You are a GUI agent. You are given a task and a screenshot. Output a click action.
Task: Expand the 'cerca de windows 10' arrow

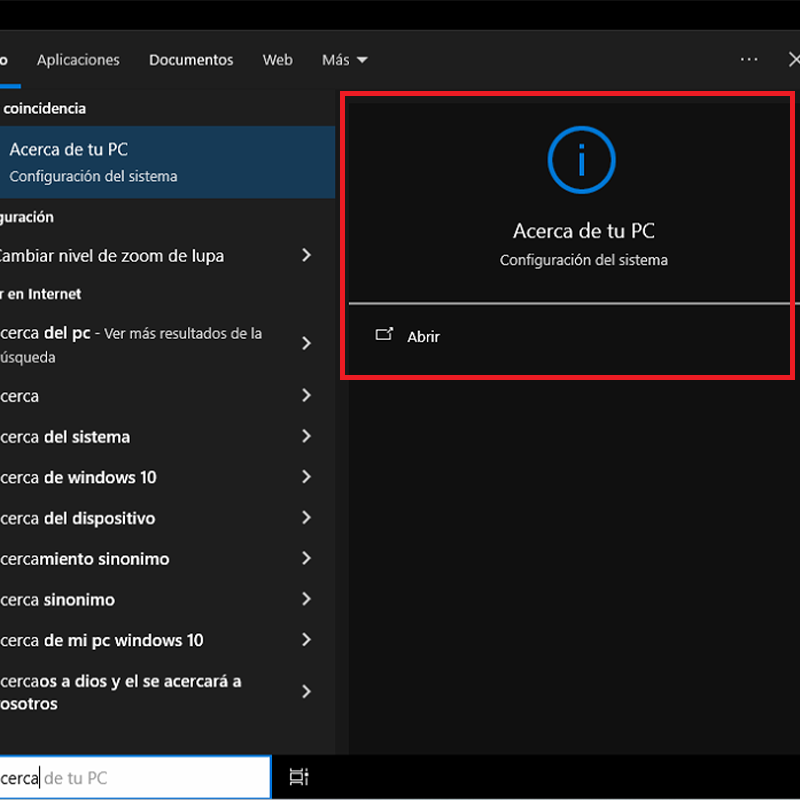pos(306,477)
